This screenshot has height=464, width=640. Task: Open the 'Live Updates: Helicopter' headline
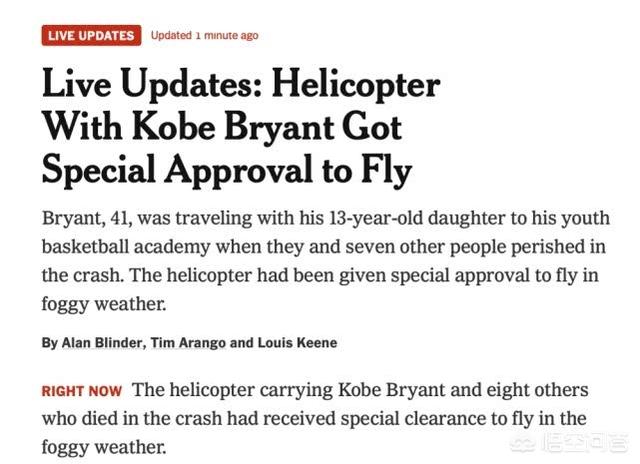point(241,127)
